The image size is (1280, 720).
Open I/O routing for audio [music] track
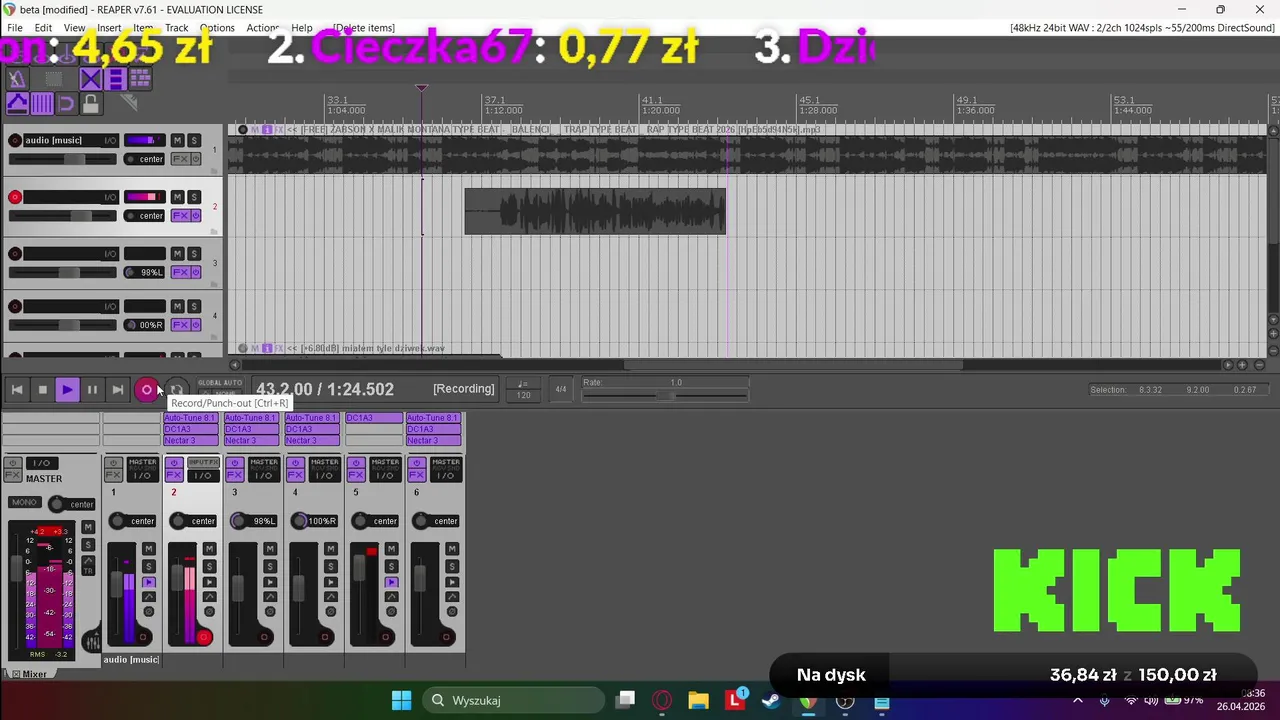pos(110,140)
